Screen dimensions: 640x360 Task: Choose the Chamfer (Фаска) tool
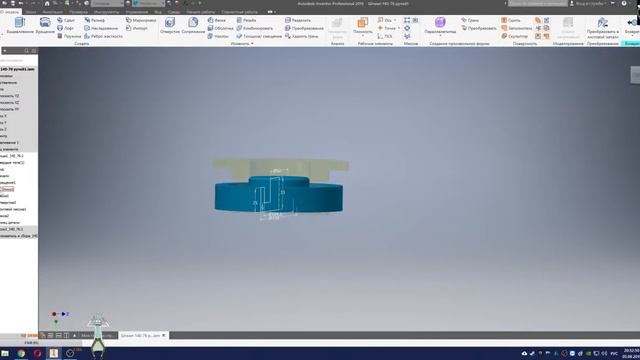[216, 20]
